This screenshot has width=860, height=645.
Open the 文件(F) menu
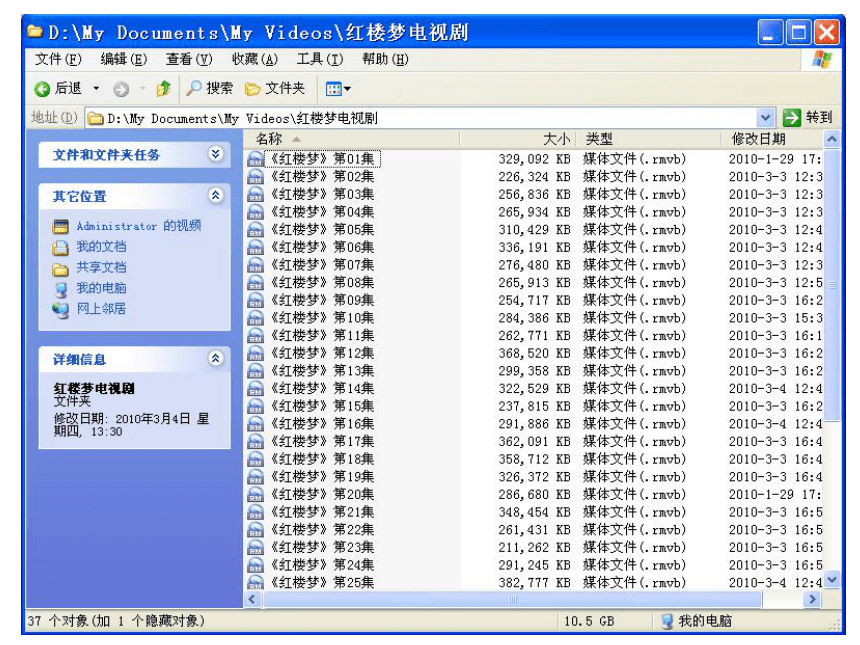point(58,59)
